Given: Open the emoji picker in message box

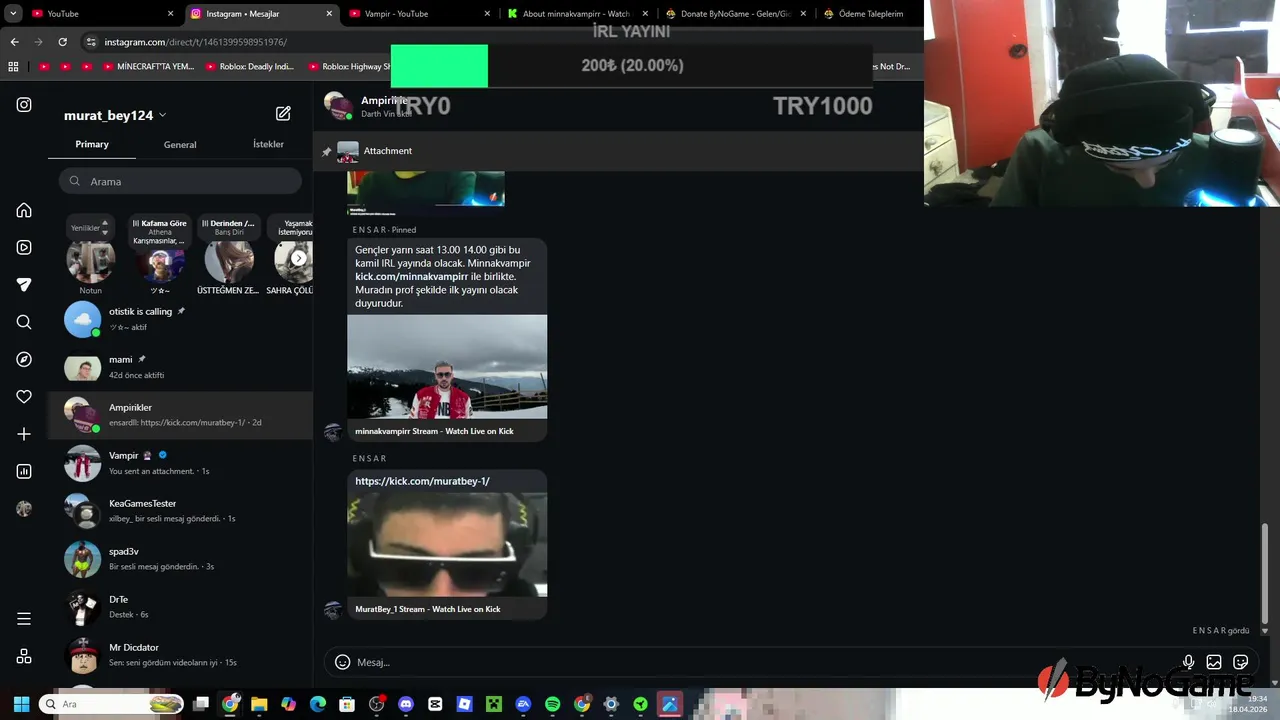Looking at the screenshot, I should (x=342, y=662).
